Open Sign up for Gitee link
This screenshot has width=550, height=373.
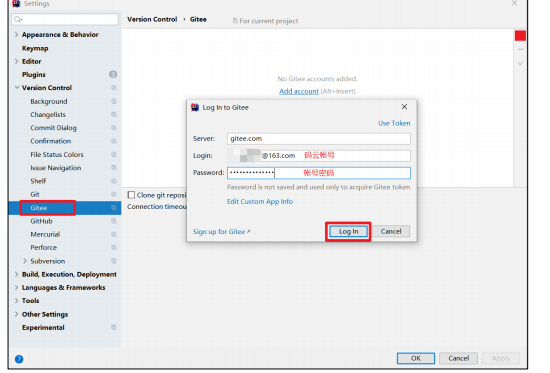(x=221, y=232)
